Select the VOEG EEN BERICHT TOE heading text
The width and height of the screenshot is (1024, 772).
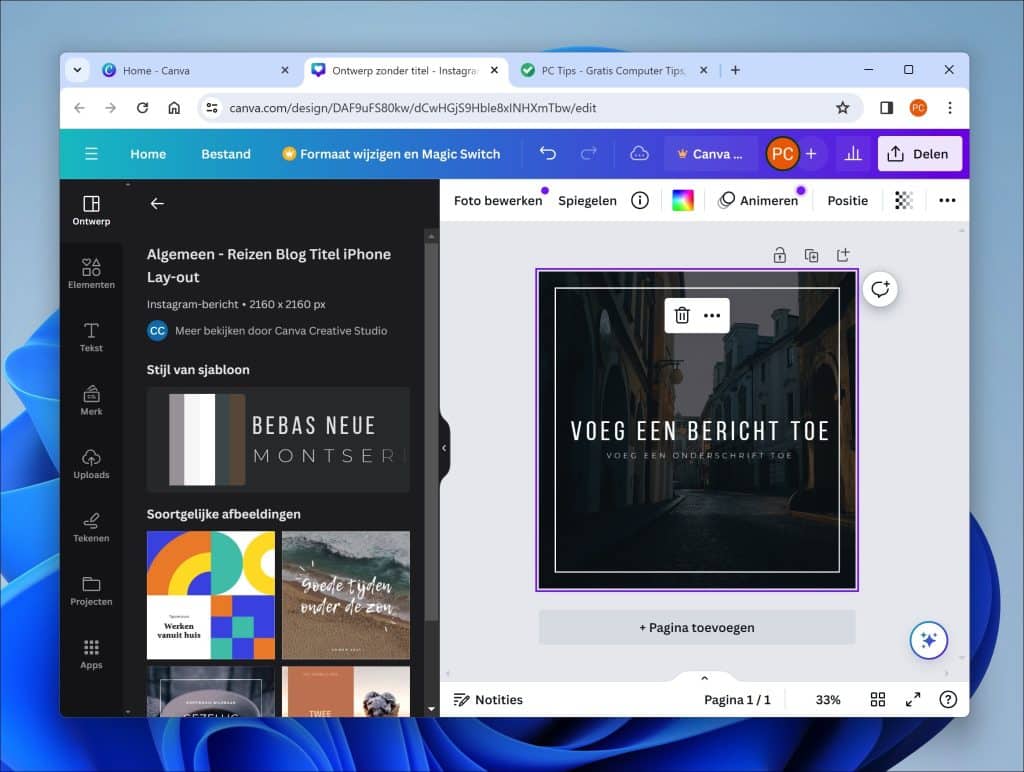(700, 431)
